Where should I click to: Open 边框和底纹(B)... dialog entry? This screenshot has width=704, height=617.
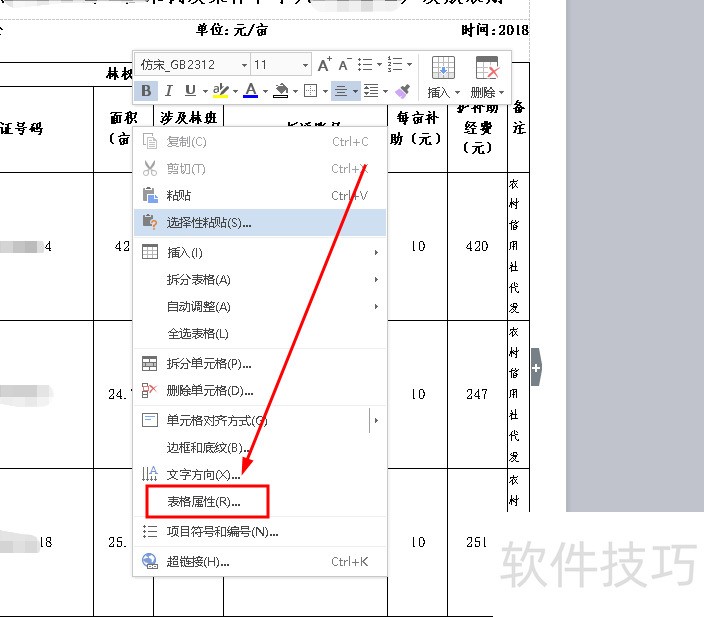pos(260,448)
